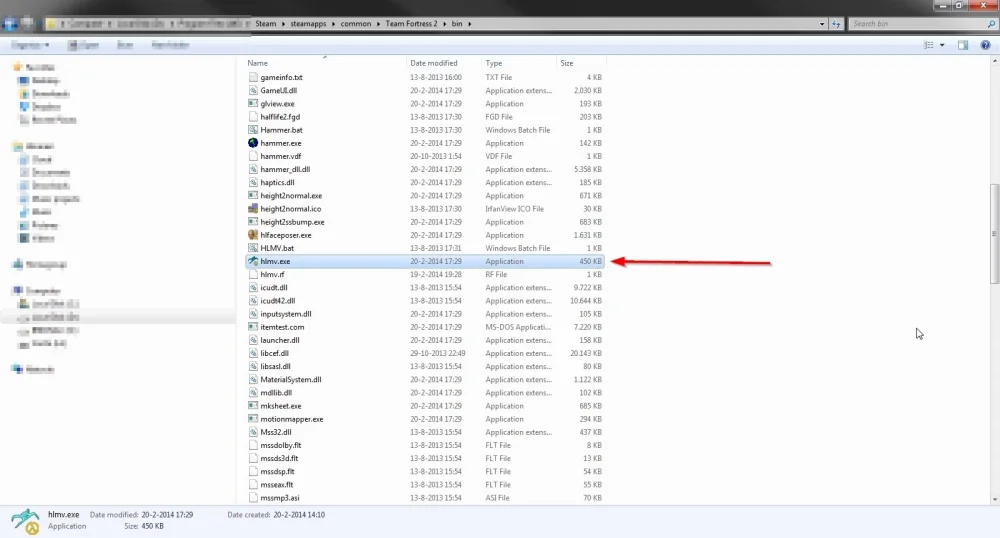This screenshot has width=1000, height=538.
Task: Go to Team Fortress 2 breadcrumb folder
Action: click(x=411, y=24)
